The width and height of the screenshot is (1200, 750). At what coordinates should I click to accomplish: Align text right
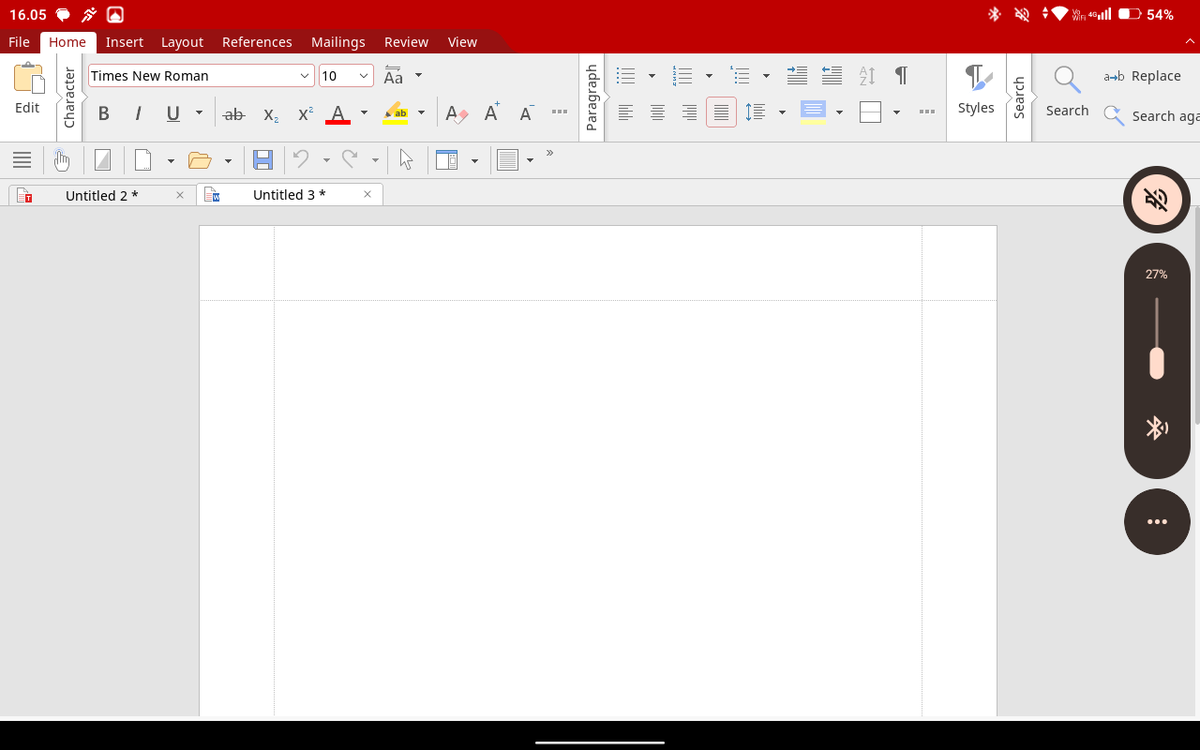tap(690, 112)
